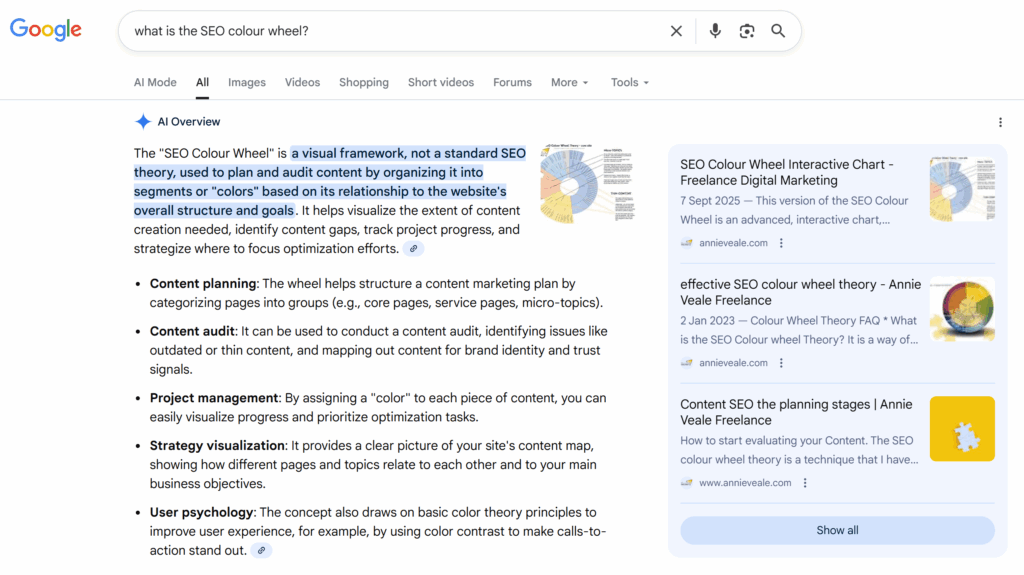Switch to the Images tab
The height and width of the screenshot is (575, 1024).
[x=247, y=82]
